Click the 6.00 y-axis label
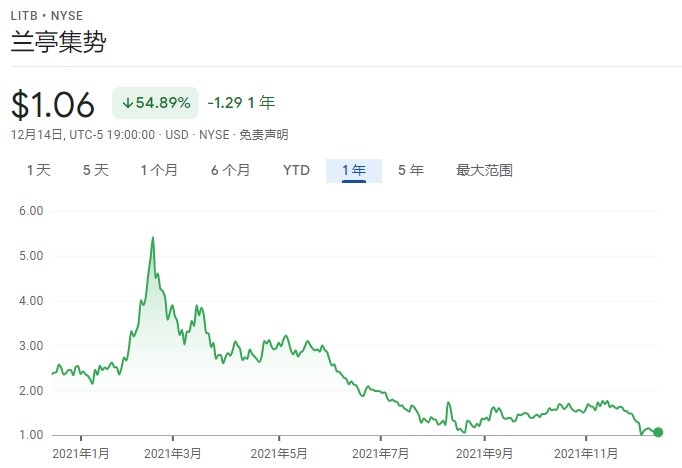Viewport: 682px width, 468px height. coord(31,211)
